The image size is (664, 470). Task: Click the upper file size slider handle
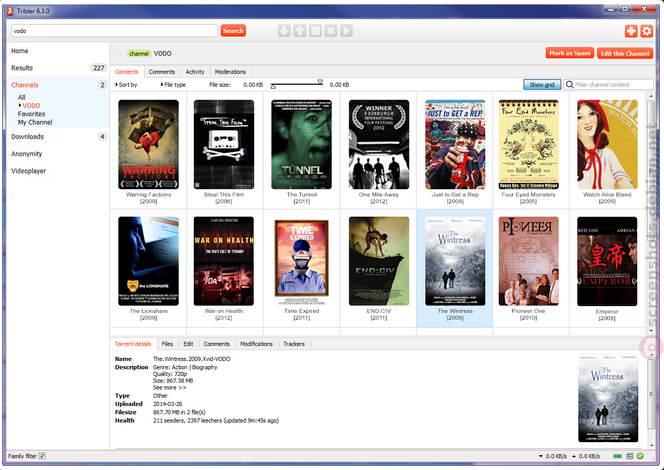(x=321, y=82)
